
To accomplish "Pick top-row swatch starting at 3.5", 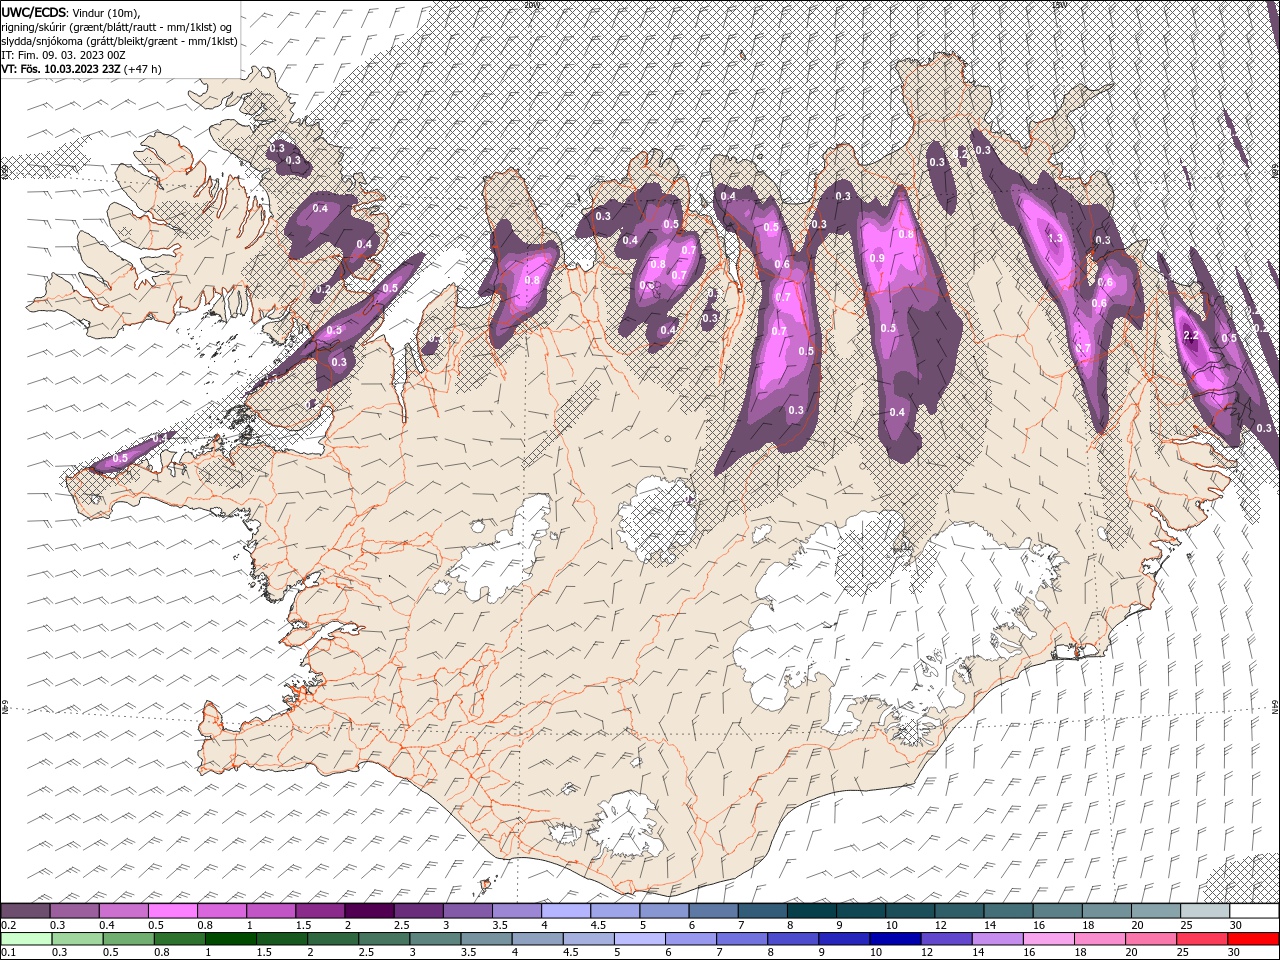I will [x=516, y=911].
